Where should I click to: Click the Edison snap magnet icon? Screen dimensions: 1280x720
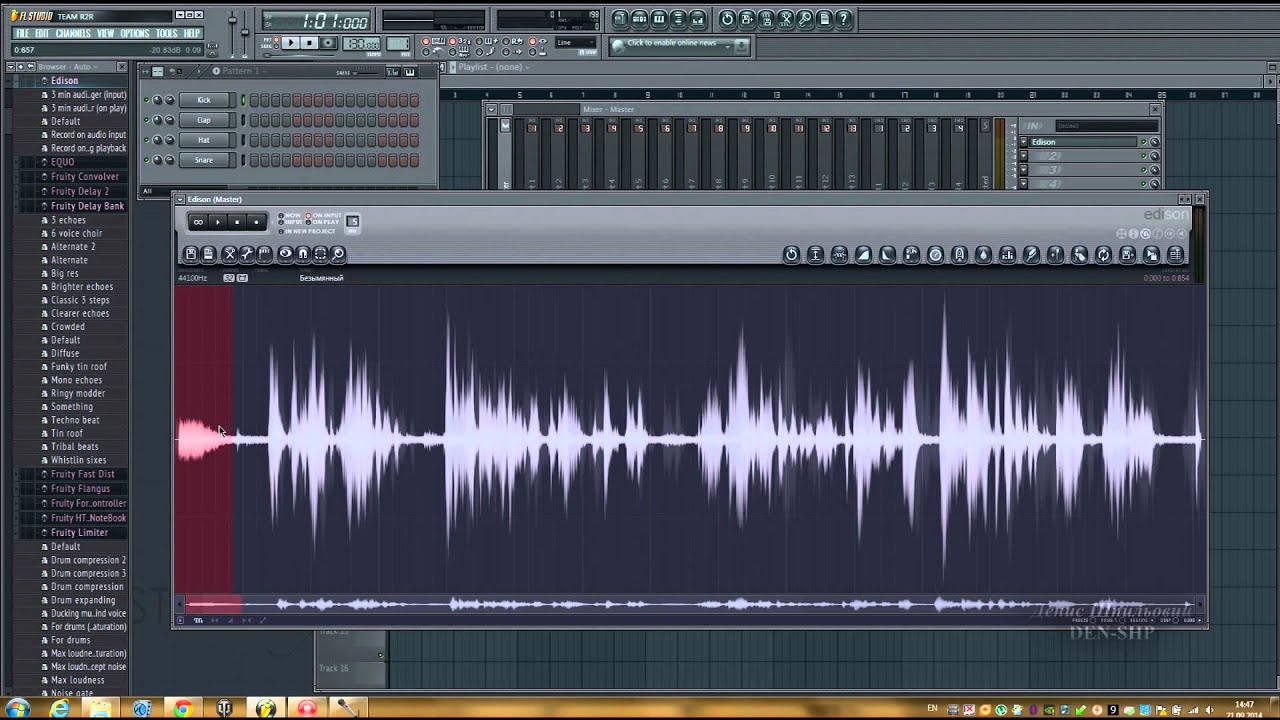click(x=303, y=254)
